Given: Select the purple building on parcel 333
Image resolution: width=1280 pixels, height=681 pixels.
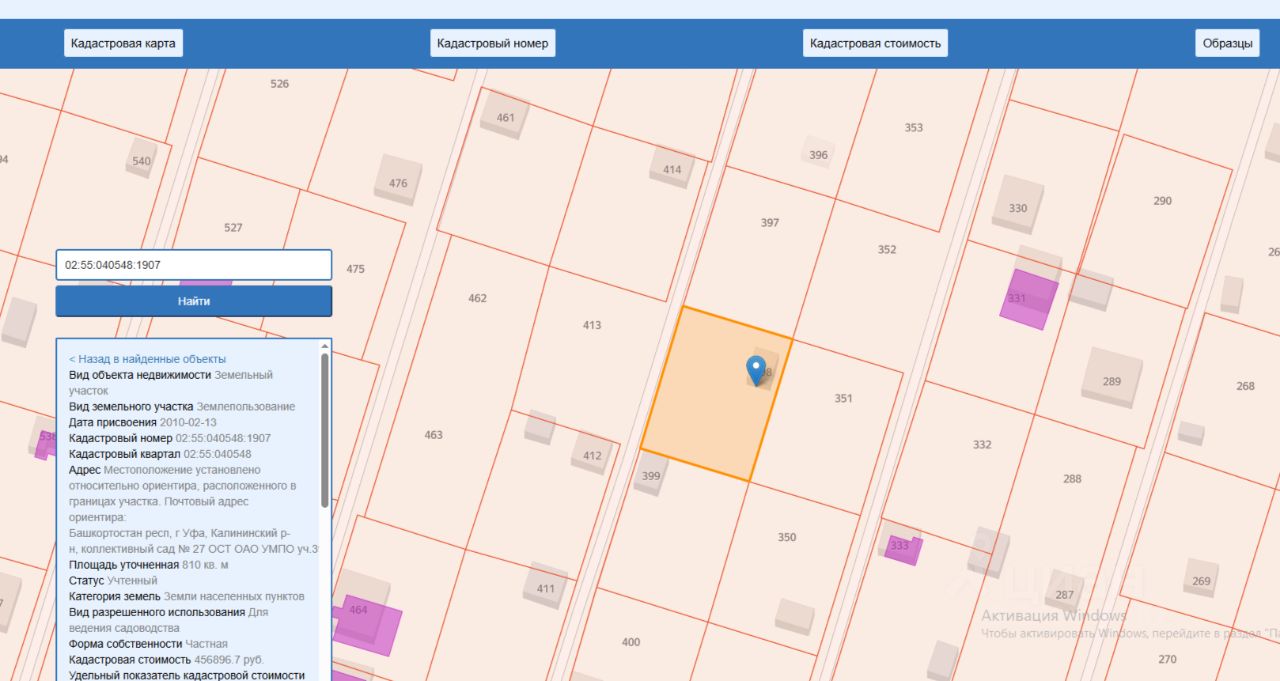Looking at the screenshot, I should pos(902,548).
